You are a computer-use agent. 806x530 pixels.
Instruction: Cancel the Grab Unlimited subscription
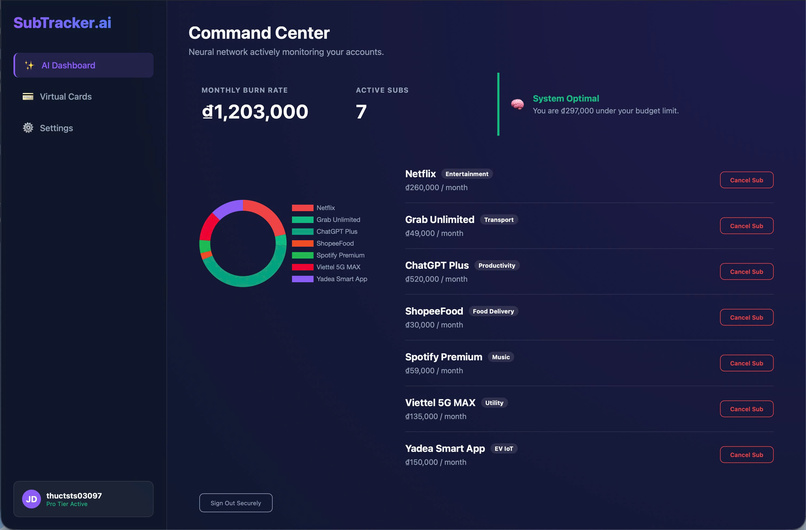(746, 226)
